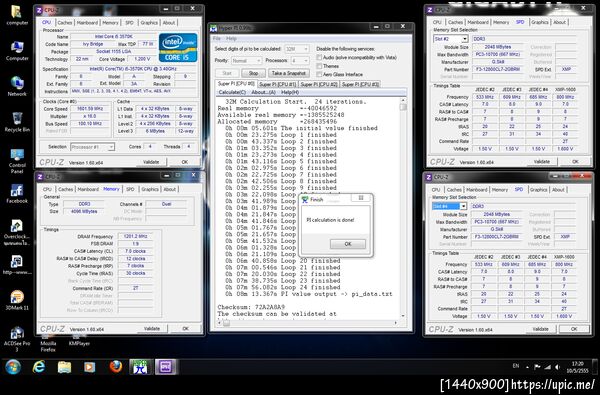
Task: Enable the Audio service disable checkbox
Action: click(x=319, y=57)
